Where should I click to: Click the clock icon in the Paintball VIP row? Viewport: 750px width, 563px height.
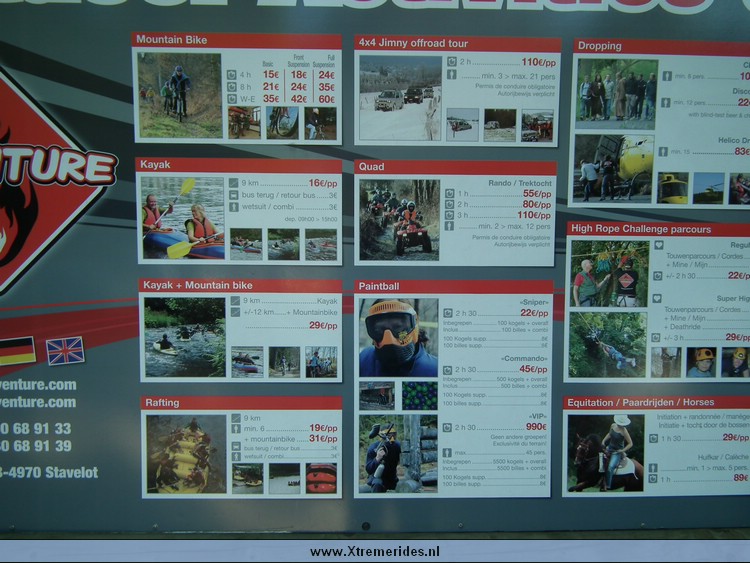[447, 428]
